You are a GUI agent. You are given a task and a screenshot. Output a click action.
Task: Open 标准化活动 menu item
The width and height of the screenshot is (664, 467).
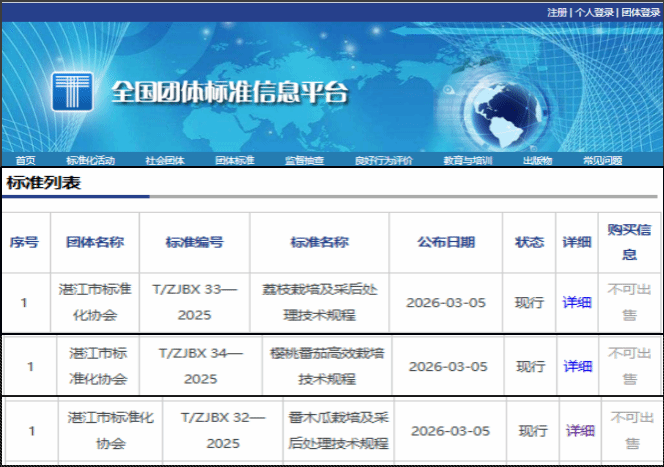[x=90, y=160]
